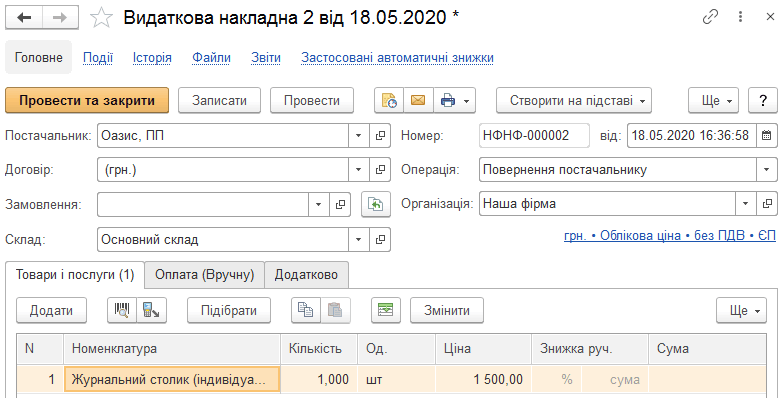Viewport: 781px width, 398px height.
Task: Switch to the Головне section
Action: [39, 58]
